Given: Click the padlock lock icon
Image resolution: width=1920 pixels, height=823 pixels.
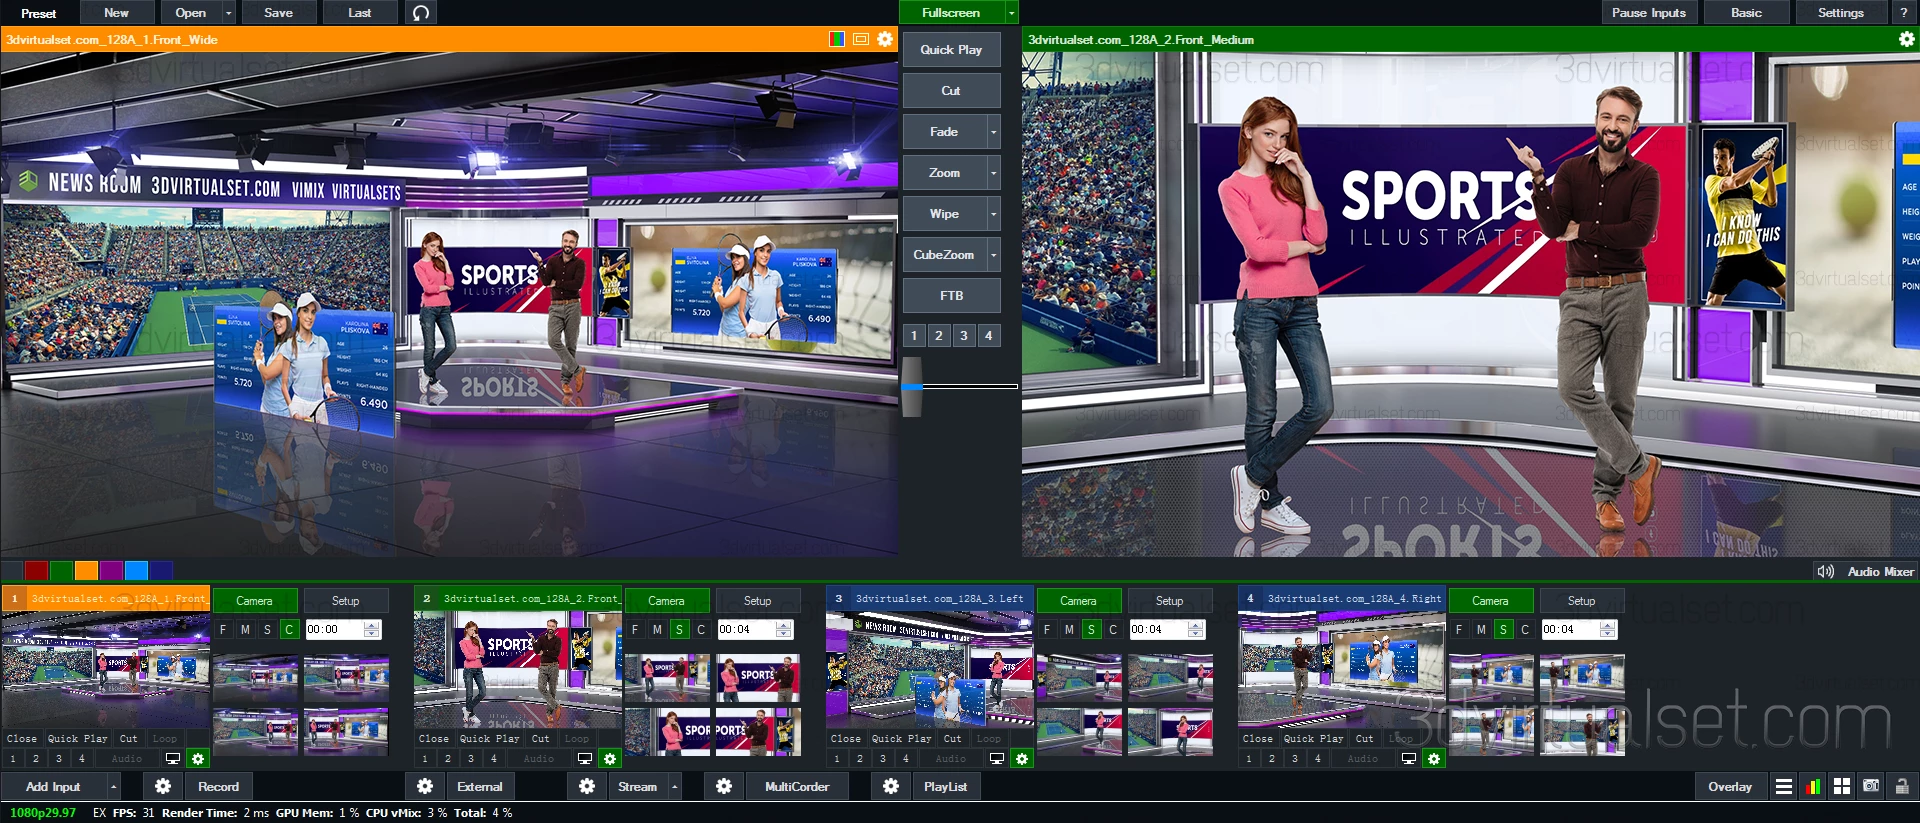Looking at the screenshot, I should [1902, 787].
